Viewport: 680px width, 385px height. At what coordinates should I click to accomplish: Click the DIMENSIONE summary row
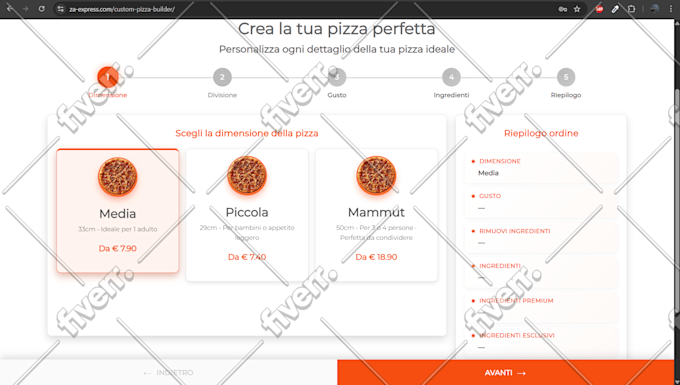[541, 167]
